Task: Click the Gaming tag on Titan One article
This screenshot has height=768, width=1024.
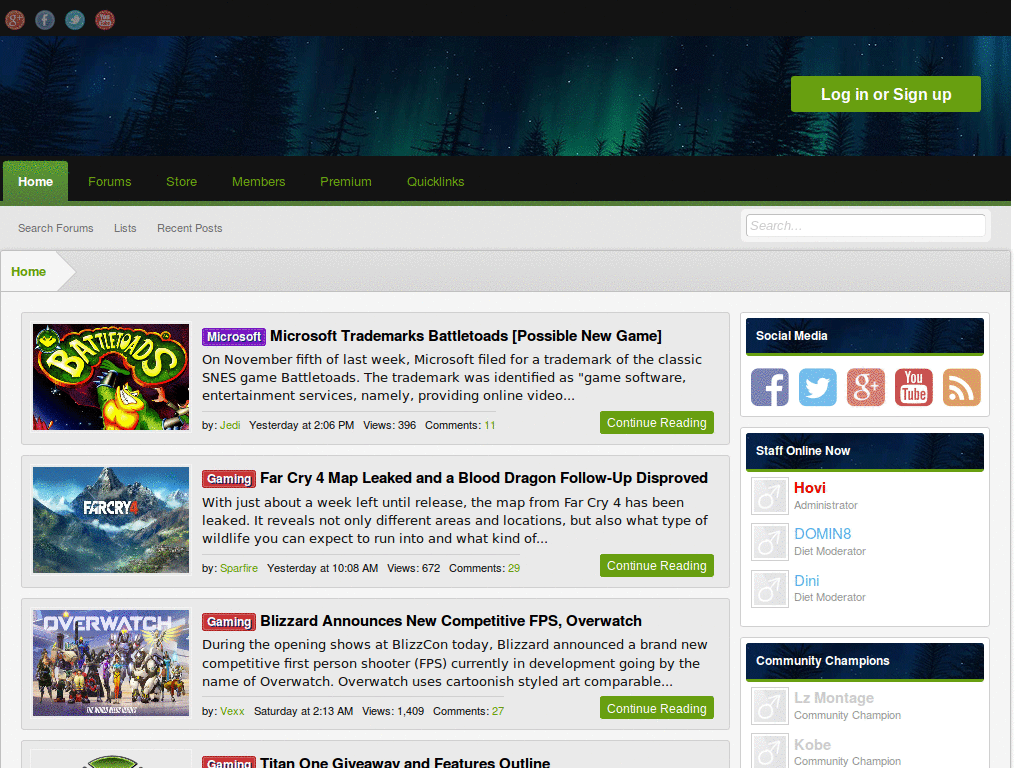Action: pos(229,762)
